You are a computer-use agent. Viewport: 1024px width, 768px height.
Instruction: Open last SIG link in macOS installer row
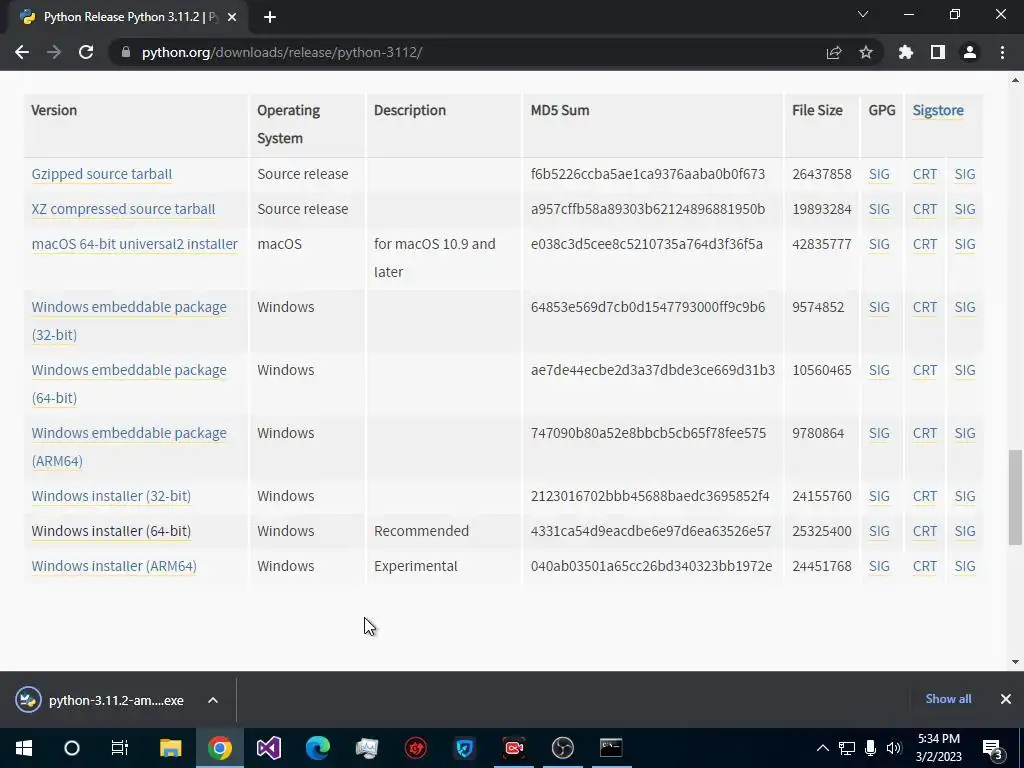click(965, 244)
